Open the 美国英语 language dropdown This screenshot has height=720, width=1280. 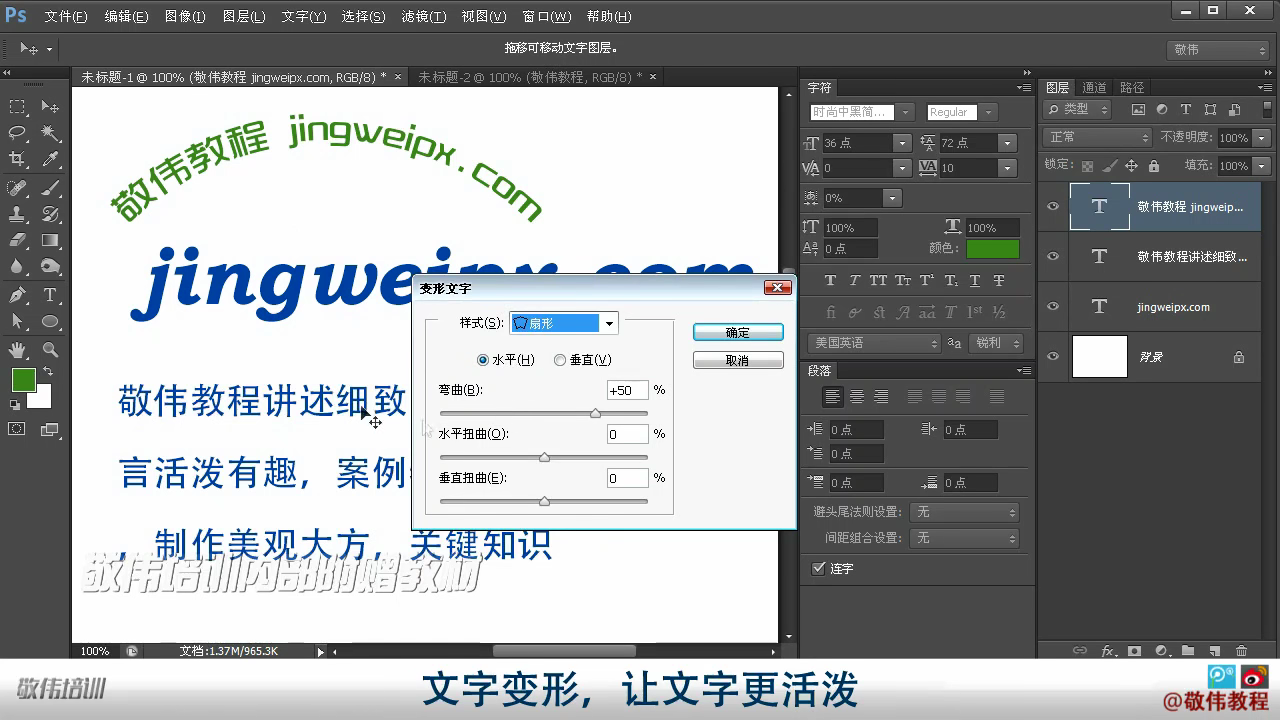click(x=874, y=343)
